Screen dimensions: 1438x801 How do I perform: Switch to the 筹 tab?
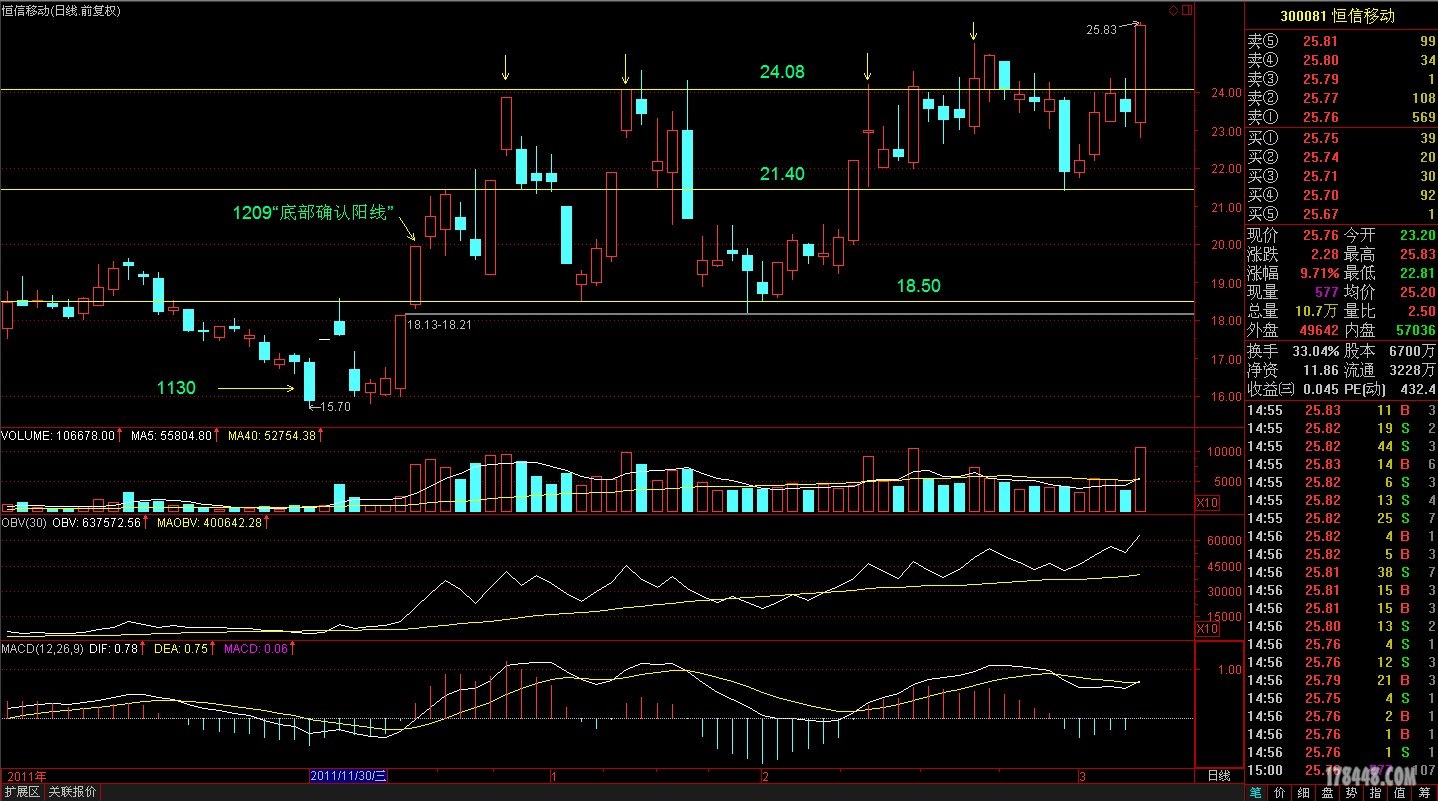click(1425, 792)
